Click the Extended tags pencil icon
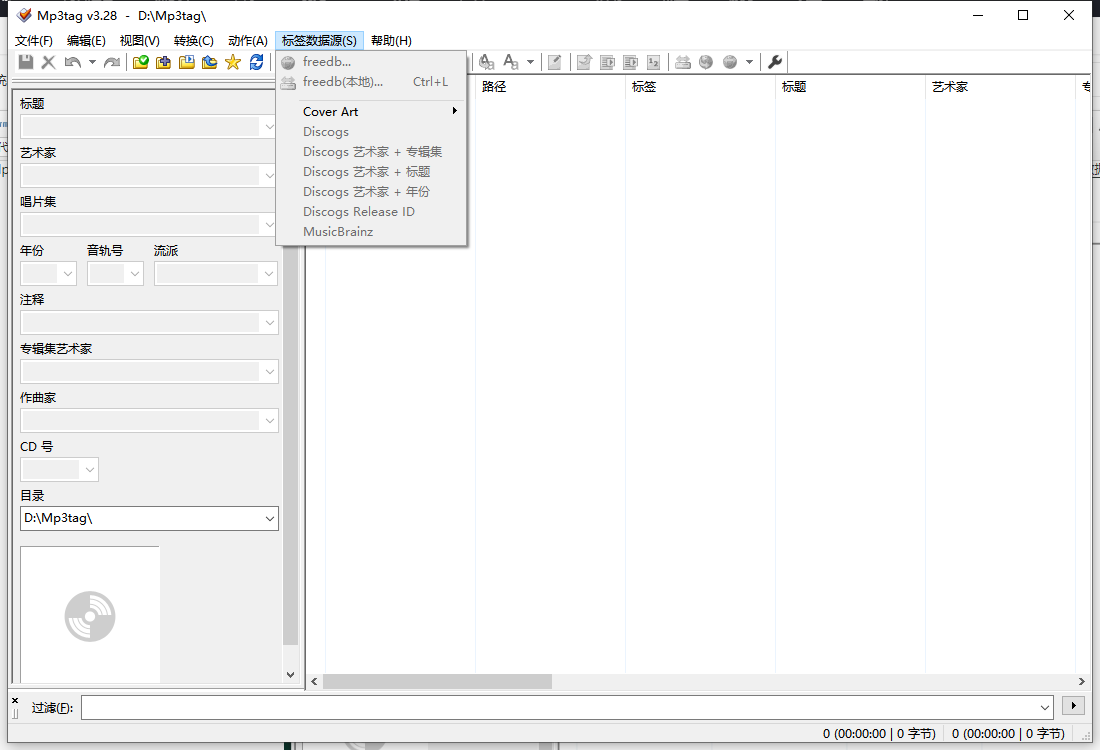 pyautogui.click(x=554, y=62)
